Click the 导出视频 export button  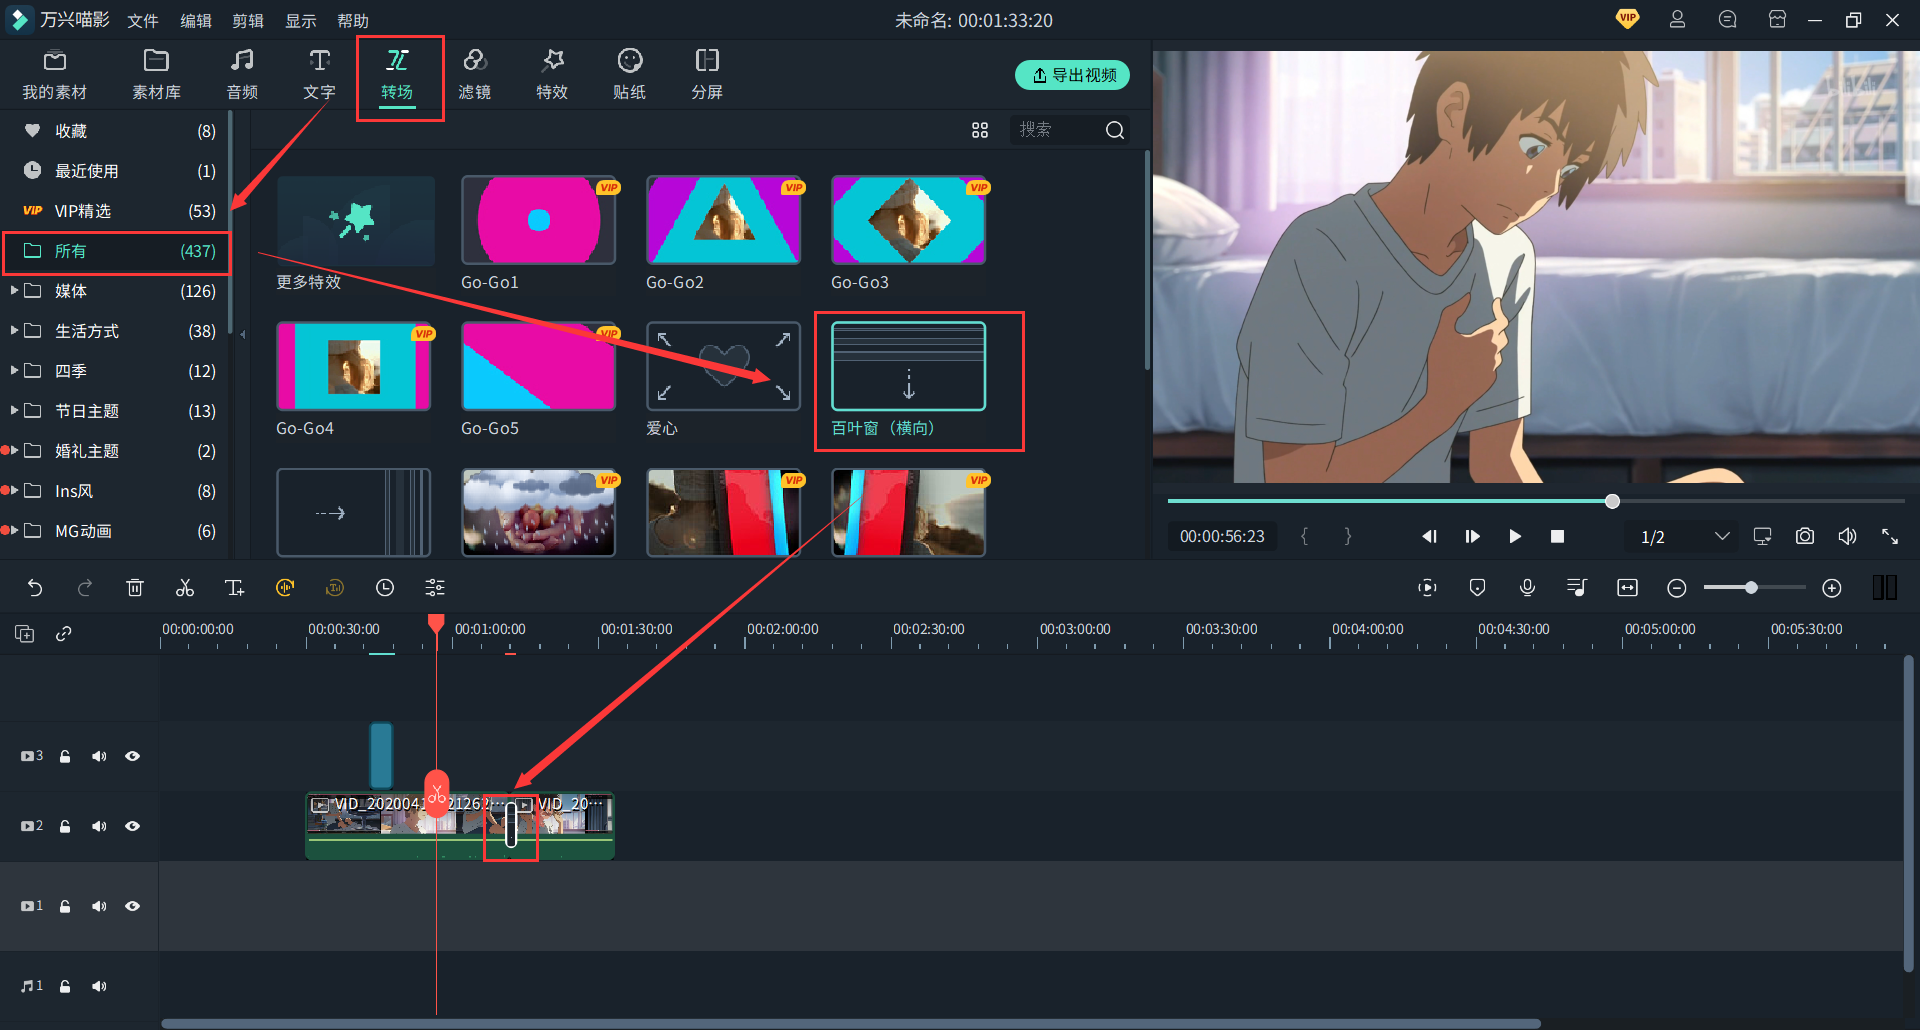1072,75
